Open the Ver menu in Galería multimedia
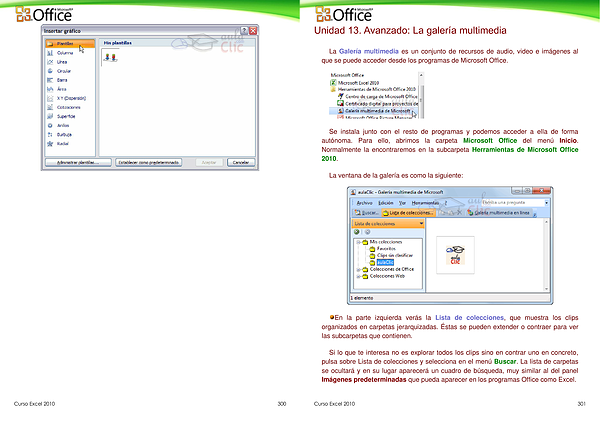 [x=402, y=203]
